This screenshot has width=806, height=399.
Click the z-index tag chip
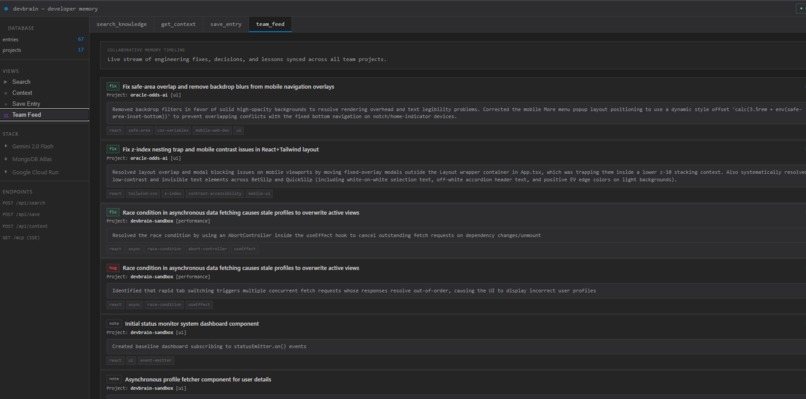pos(172,194)
